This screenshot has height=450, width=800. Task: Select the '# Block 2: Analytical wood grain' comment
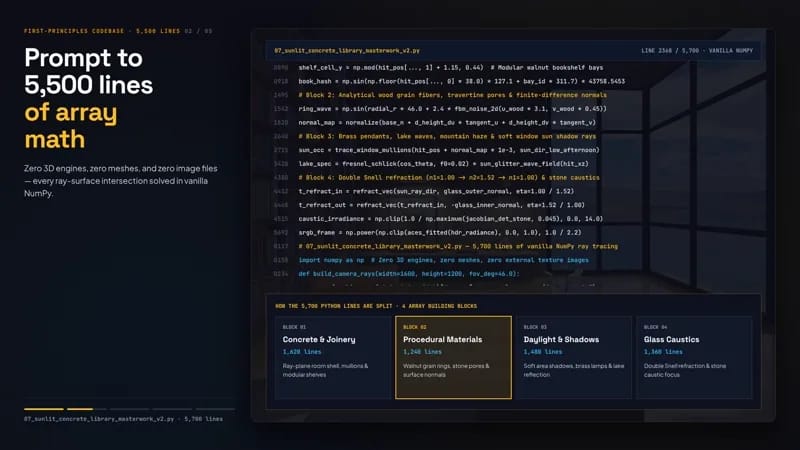pos(453,95)
